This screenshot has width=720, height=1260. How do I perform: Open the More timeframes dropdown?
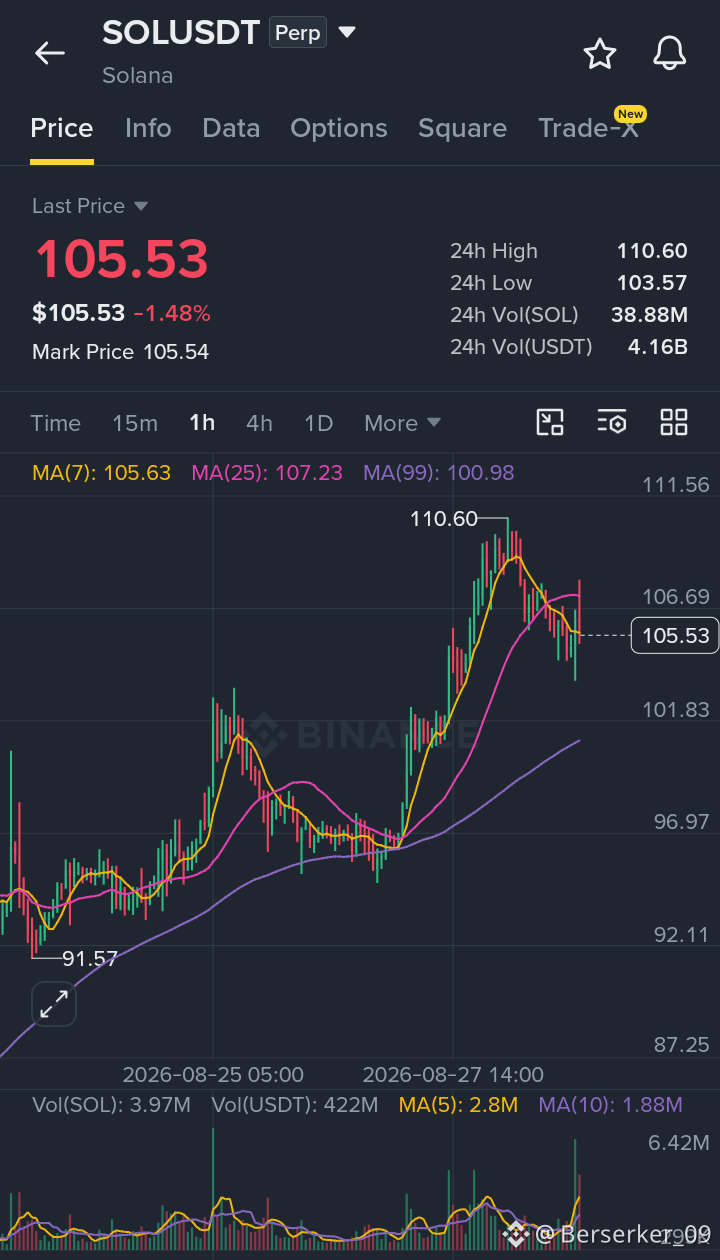402,423
